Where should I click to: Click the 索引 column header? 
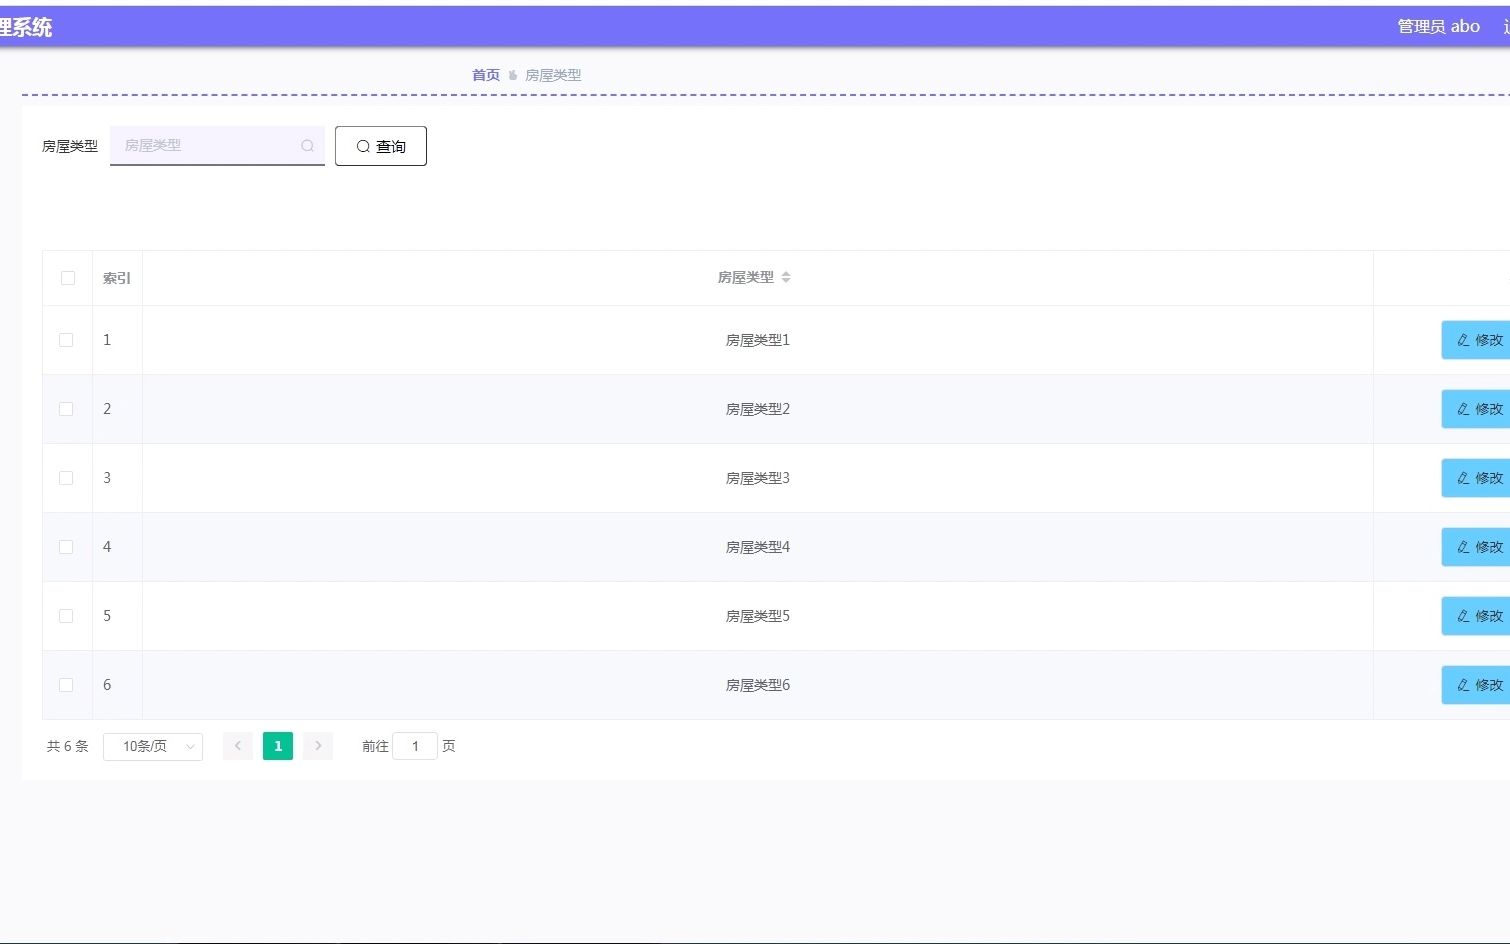(117, 278)
